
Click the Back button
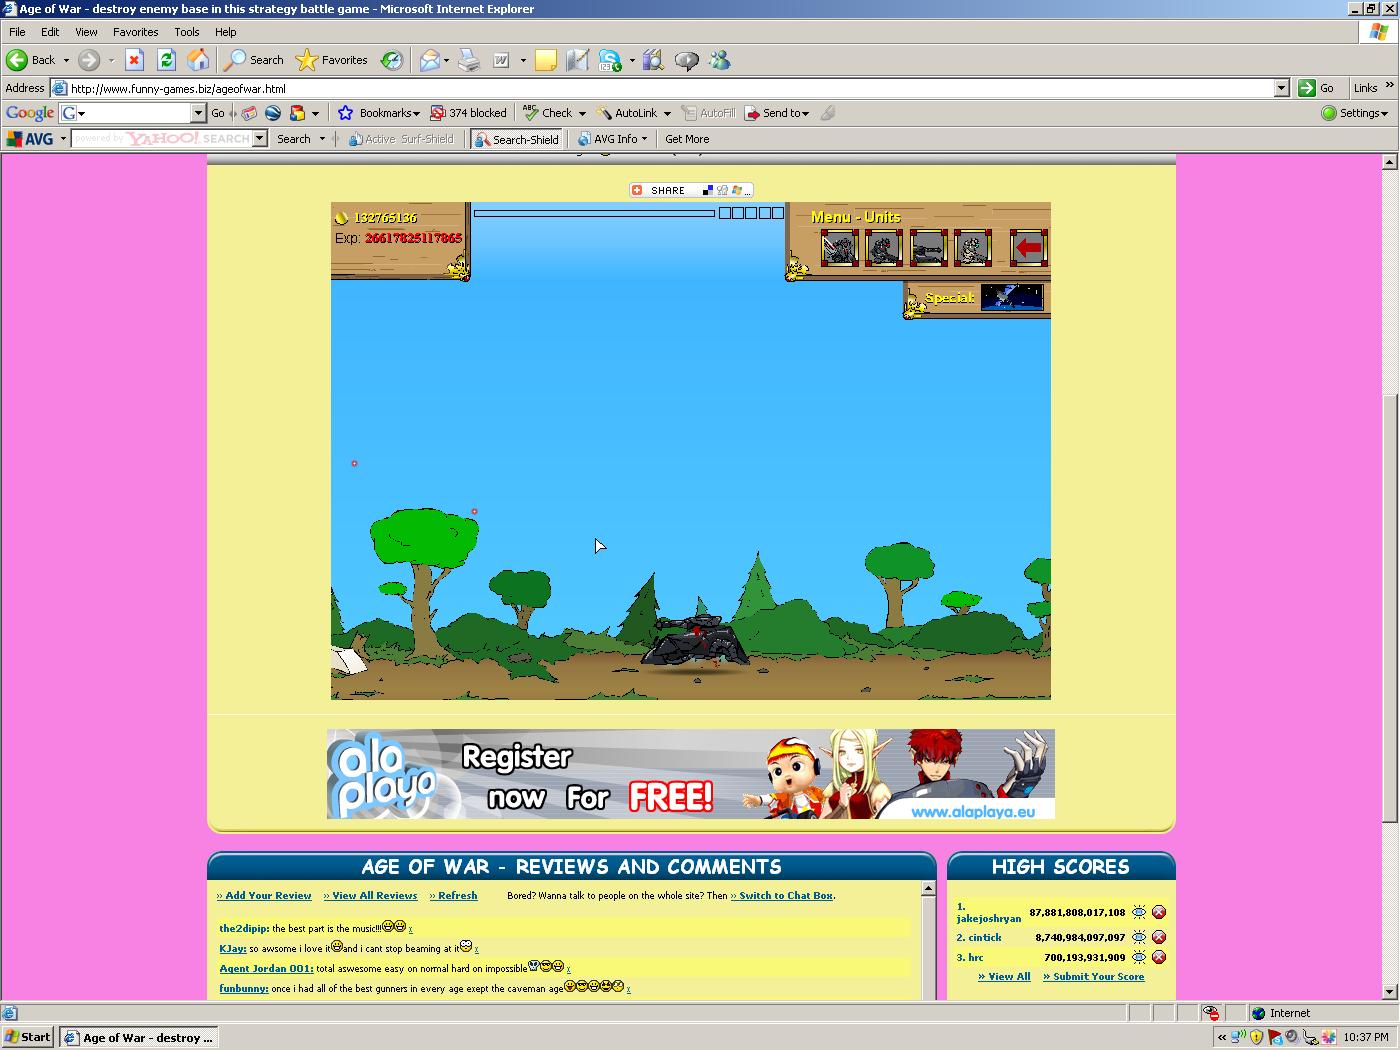pyautogui.click(x=31, y=60)
